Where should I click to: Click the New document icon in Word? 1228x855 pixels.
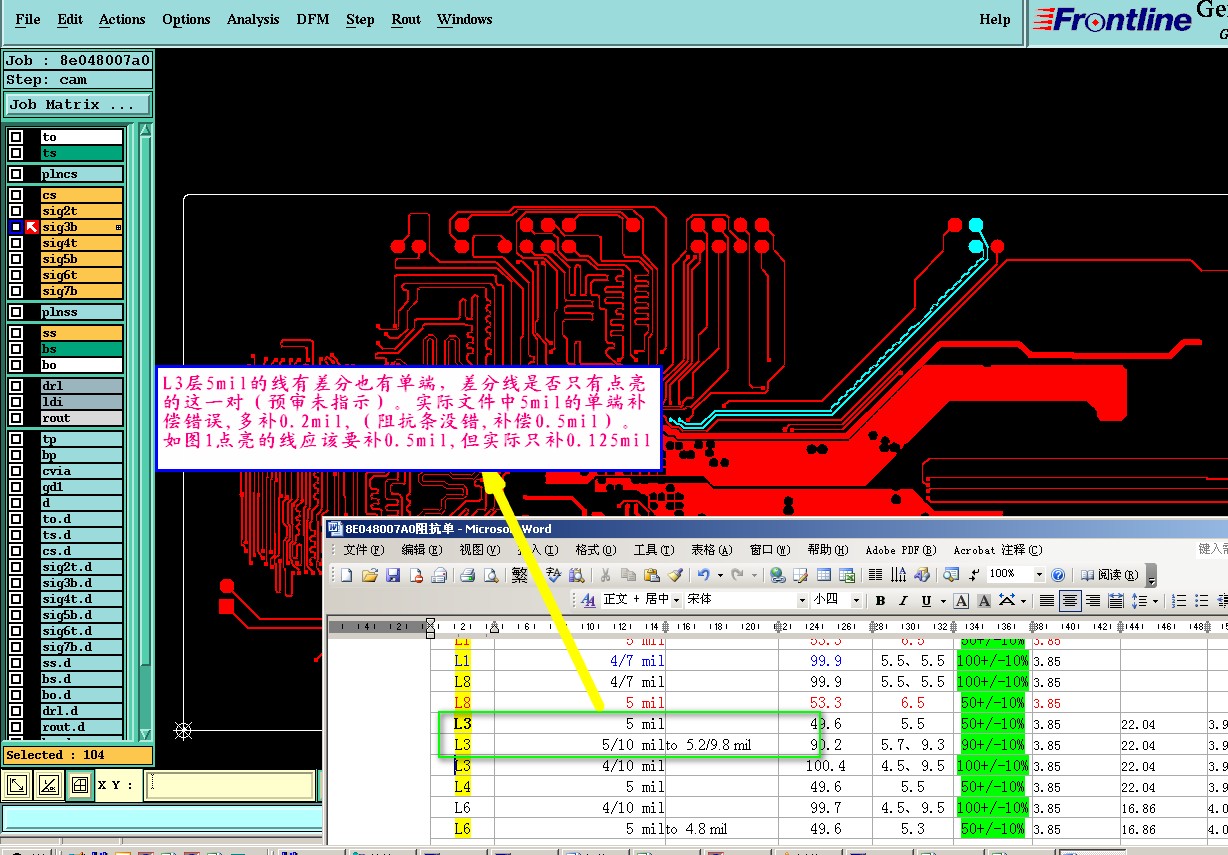347,575
